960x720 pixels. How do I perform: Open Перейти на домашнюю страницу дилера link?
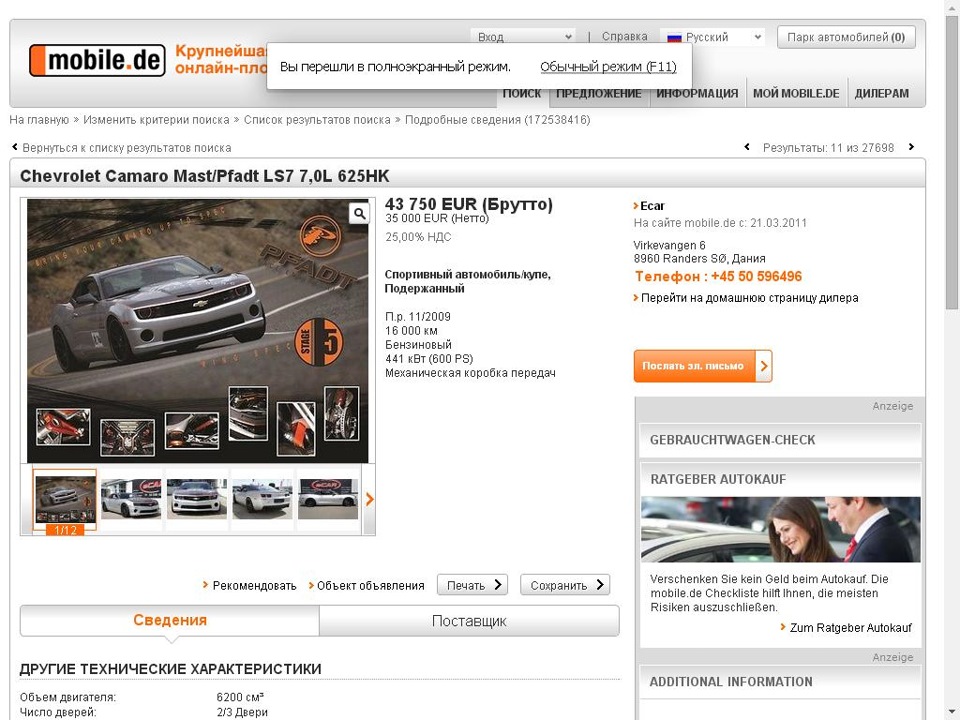(x=749, y=298)
